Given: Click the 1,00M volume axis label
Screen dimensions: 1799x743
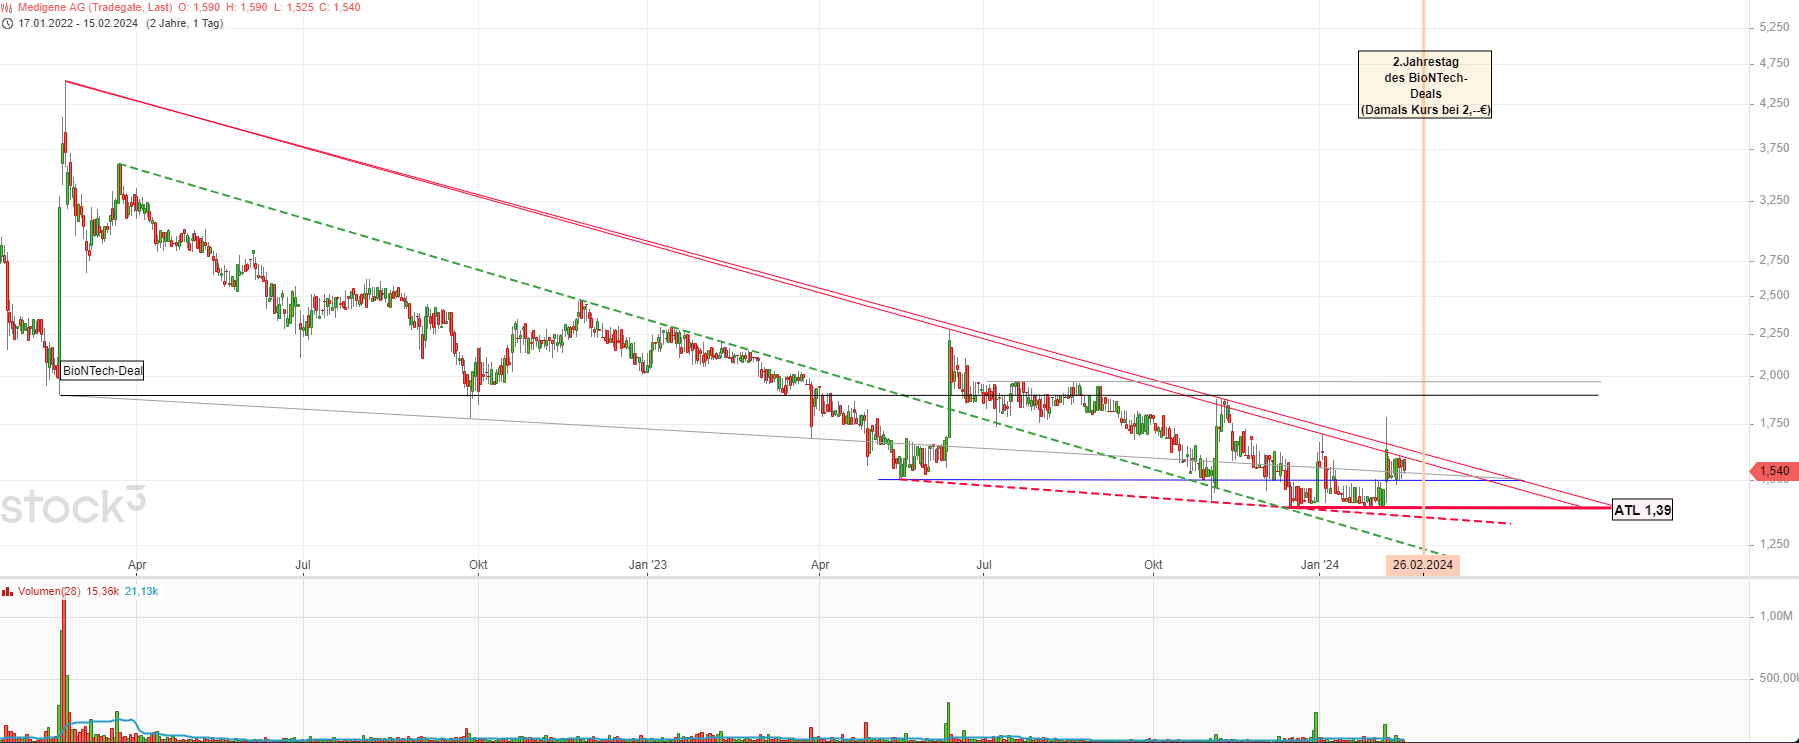Looking at the screenshot, I should point(1776,616).
